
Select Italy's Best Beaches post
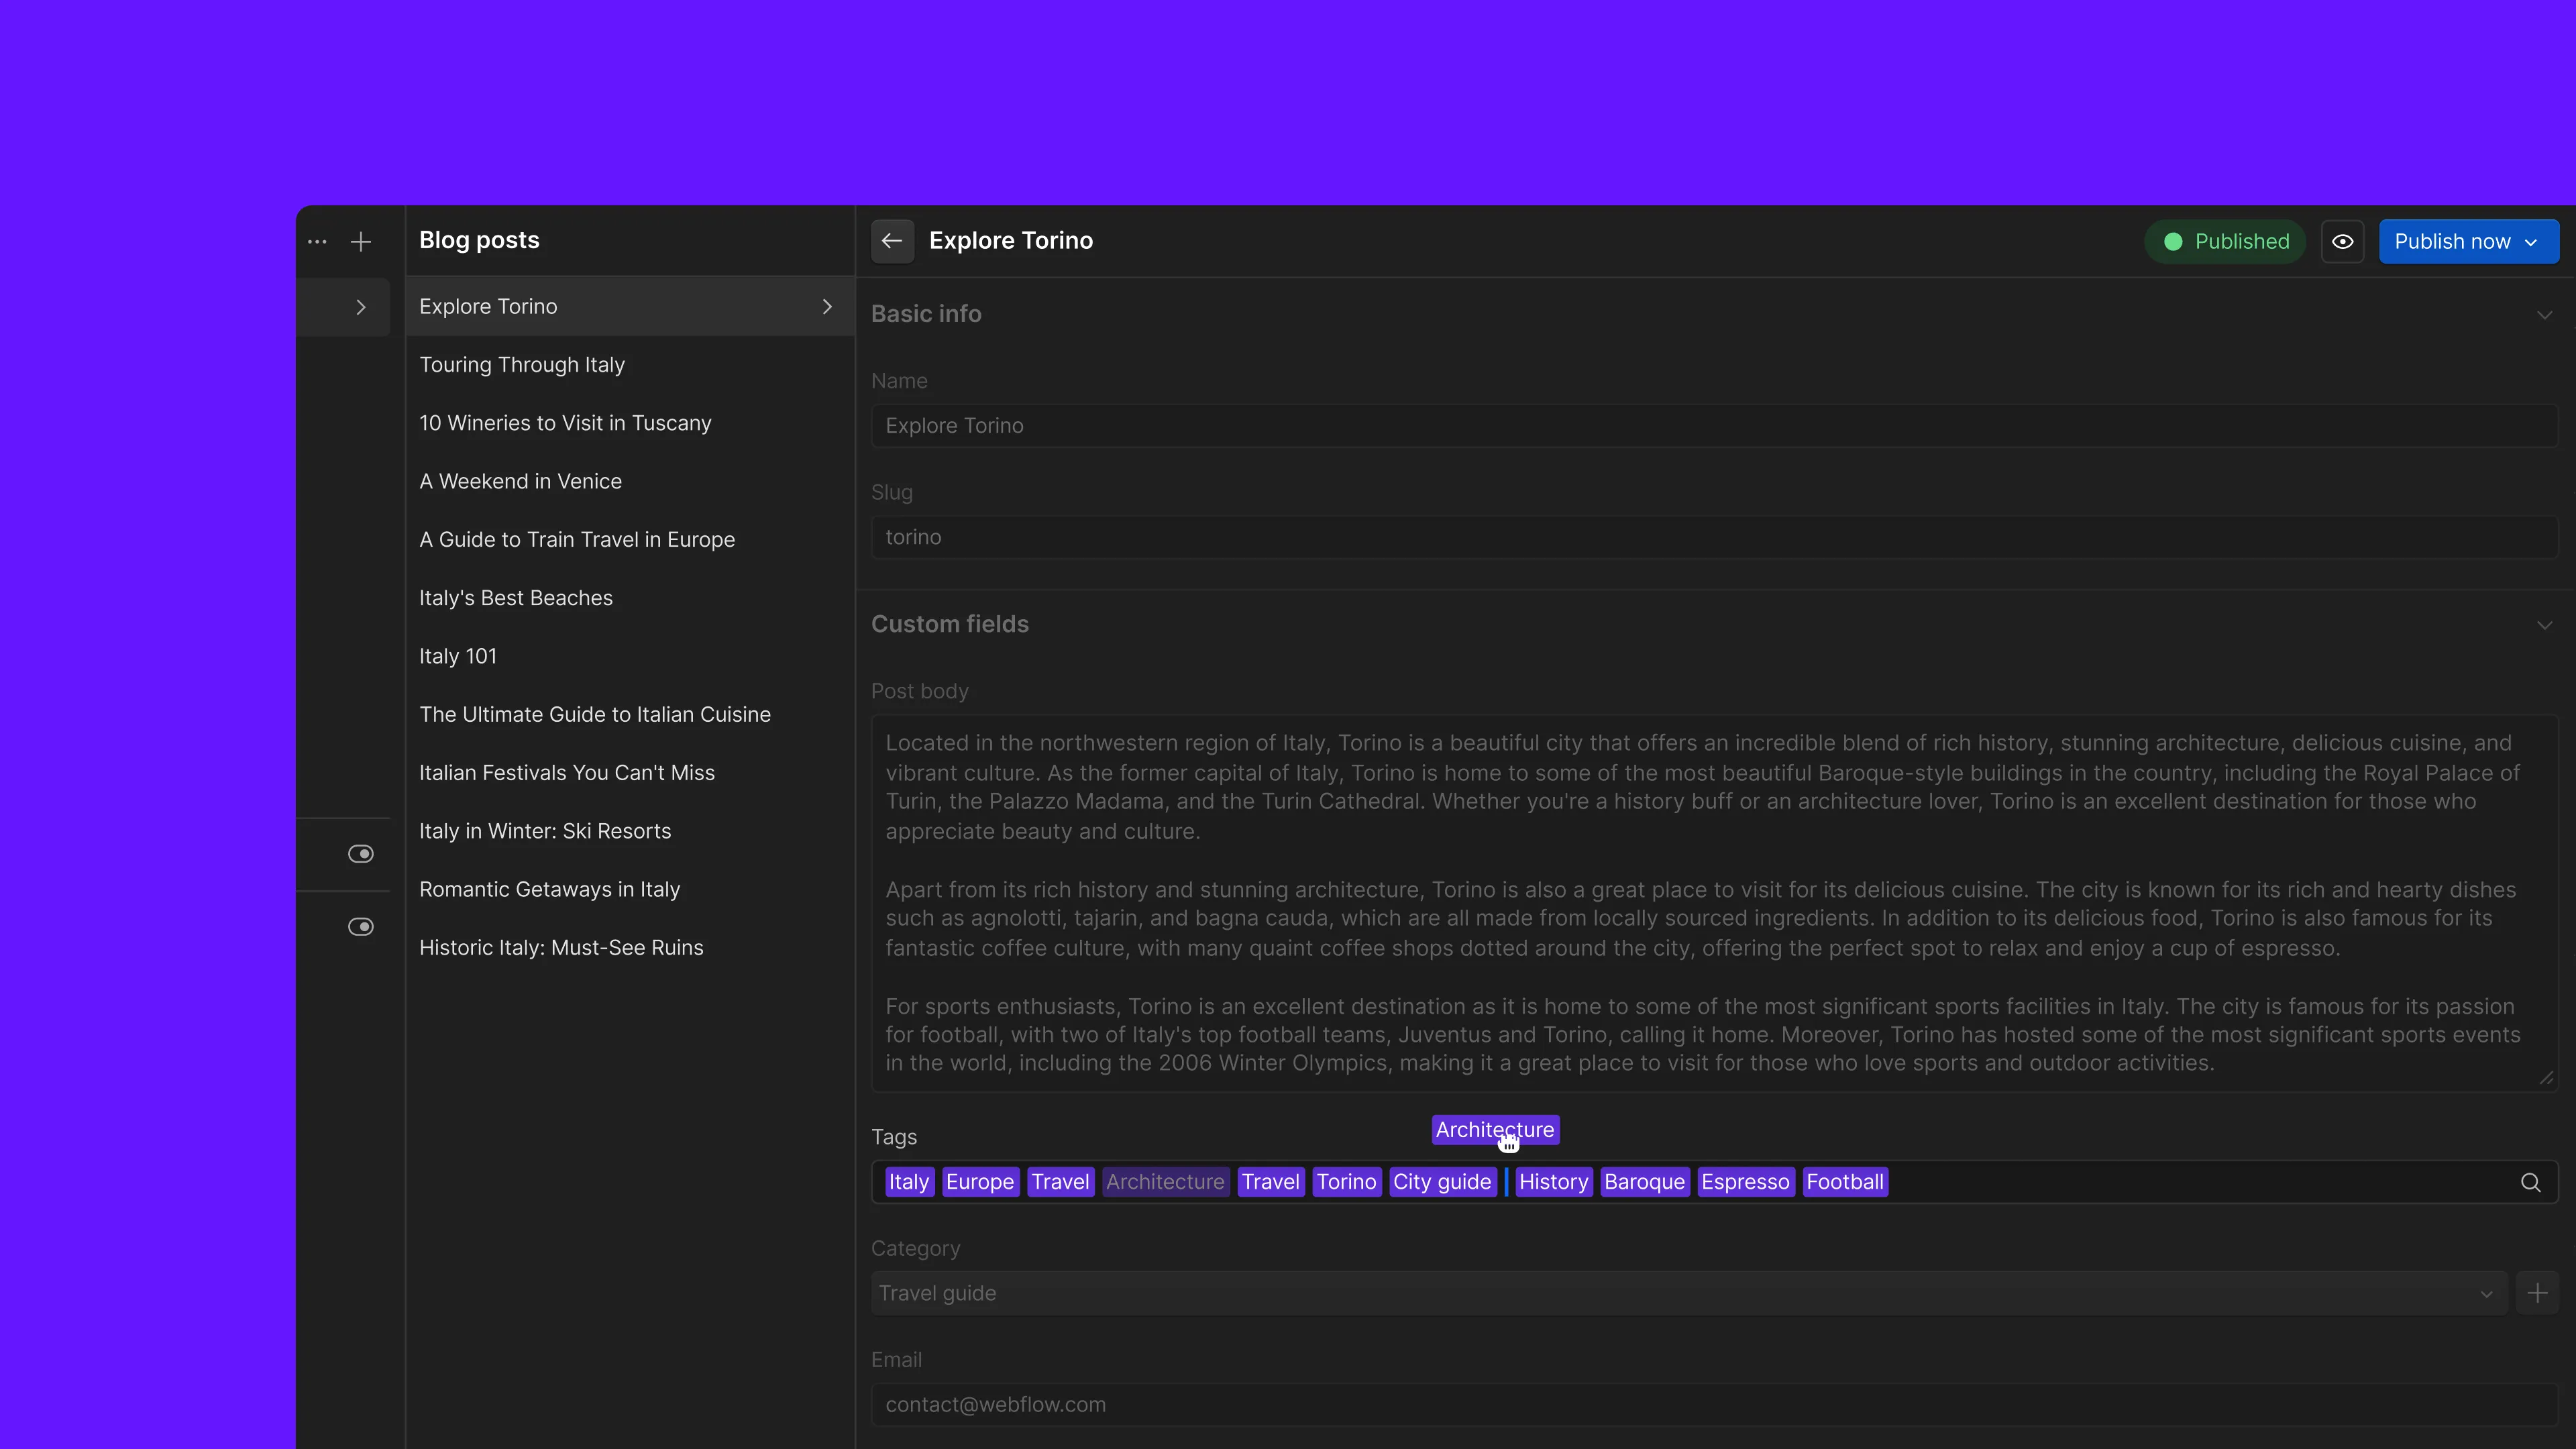point(630,598)
